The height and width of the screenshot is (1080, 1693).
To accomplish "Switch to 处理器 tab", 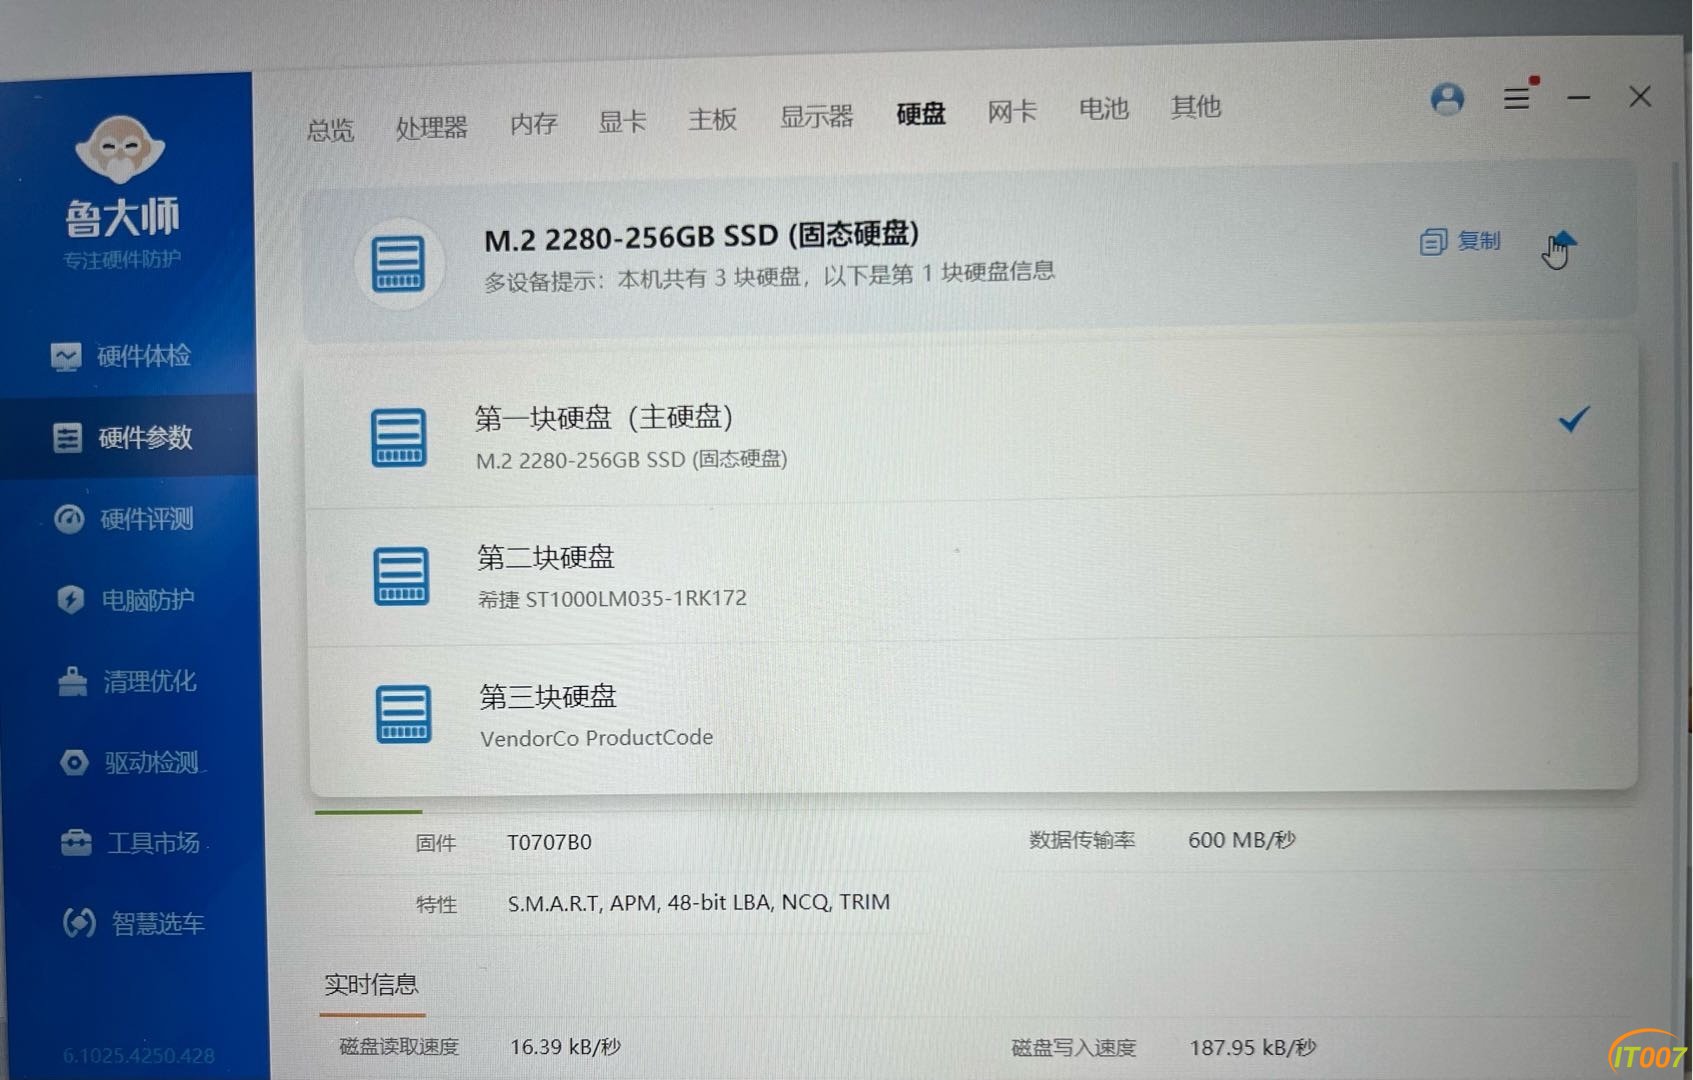I will click(x=431, y=127).
